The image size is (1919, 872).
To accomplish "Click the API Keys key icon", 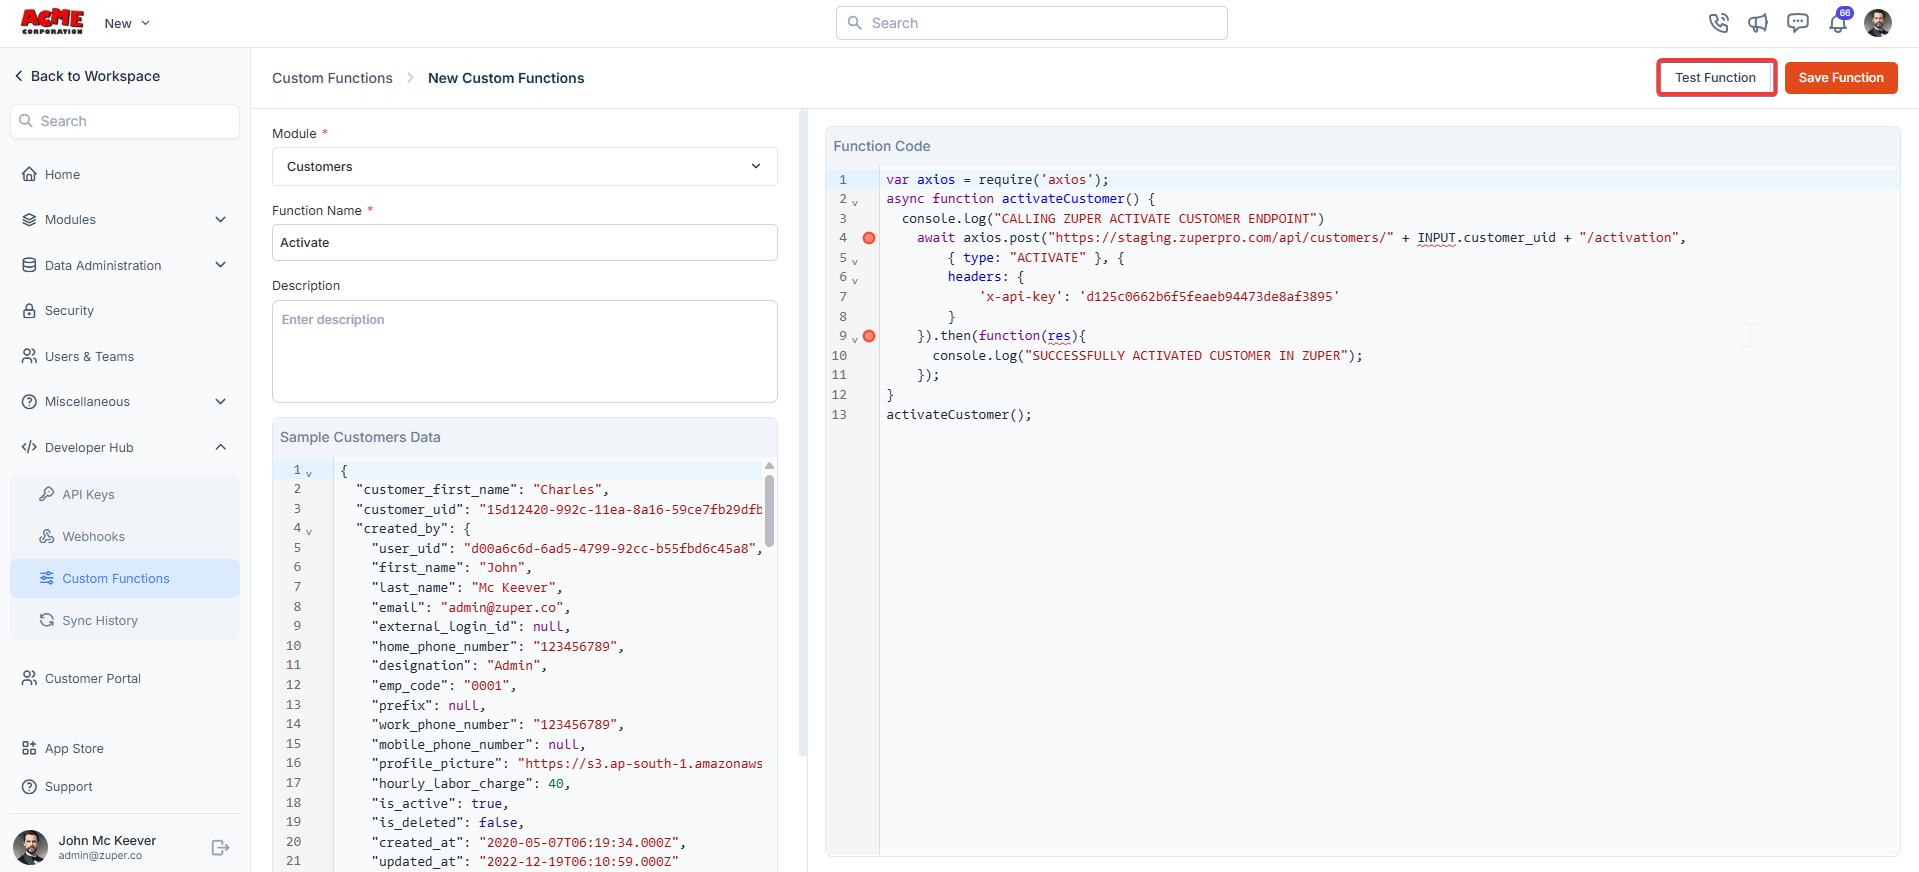I will click(x=47, y=494).
